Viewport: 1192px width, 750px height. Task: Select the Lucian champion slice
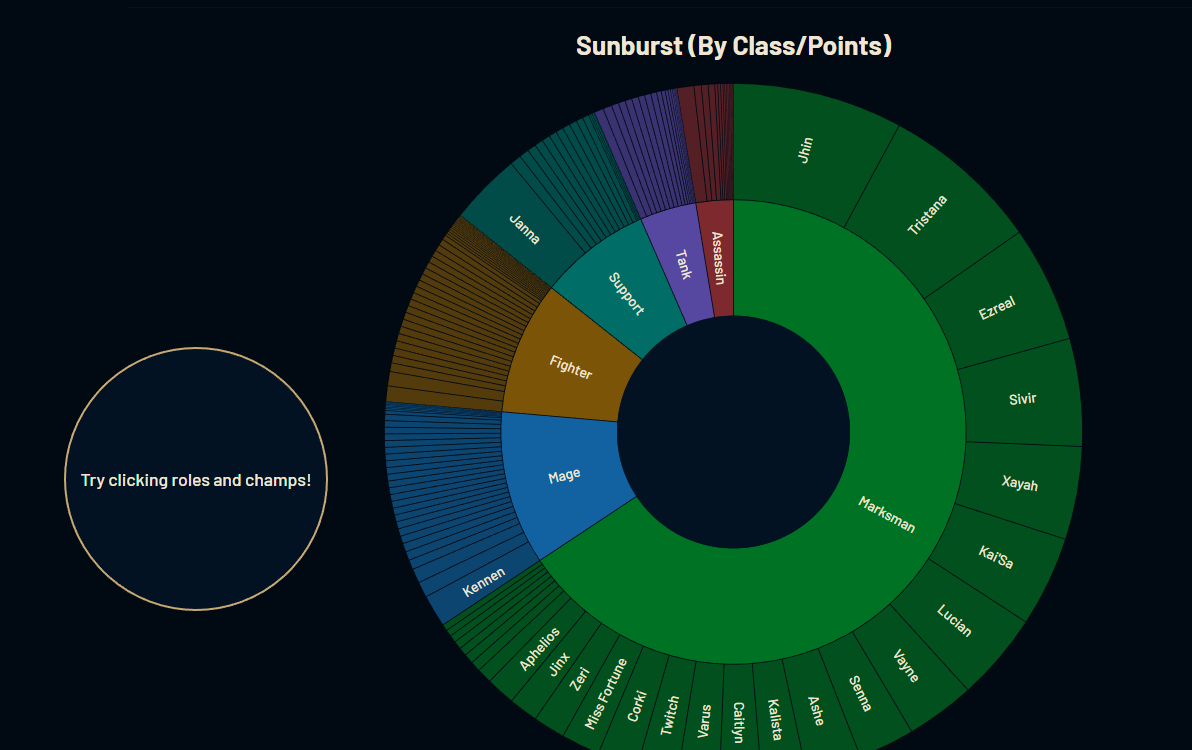pyautogui.click(x=955, y=620)
